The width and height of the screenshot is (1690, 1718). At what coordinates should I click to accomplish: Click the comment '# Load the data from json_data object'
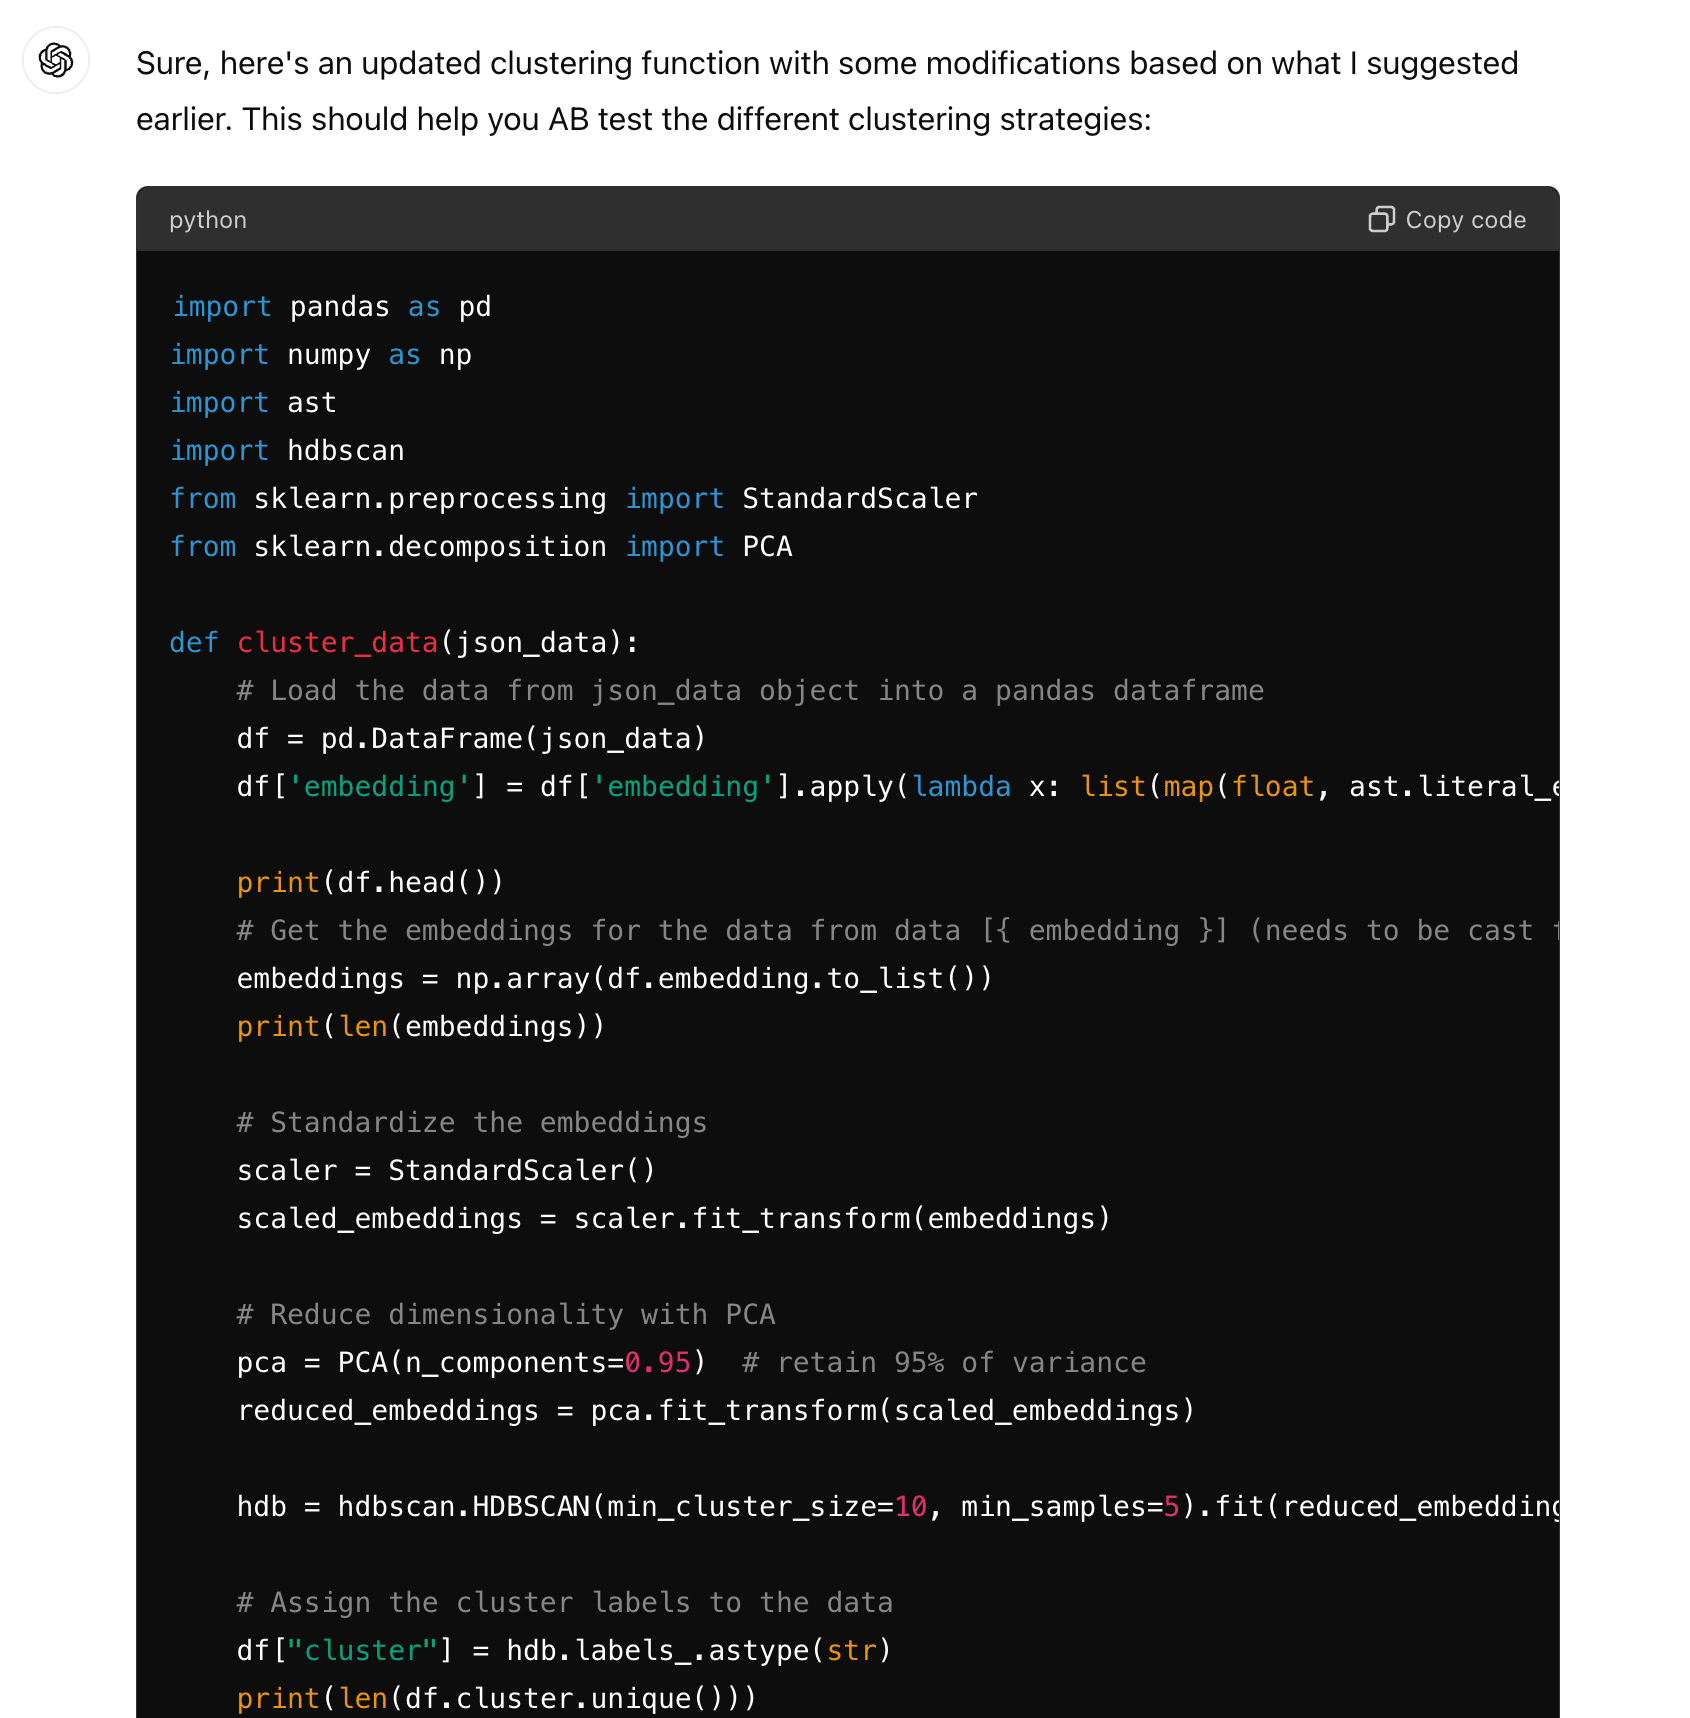[x=750, y=691]
